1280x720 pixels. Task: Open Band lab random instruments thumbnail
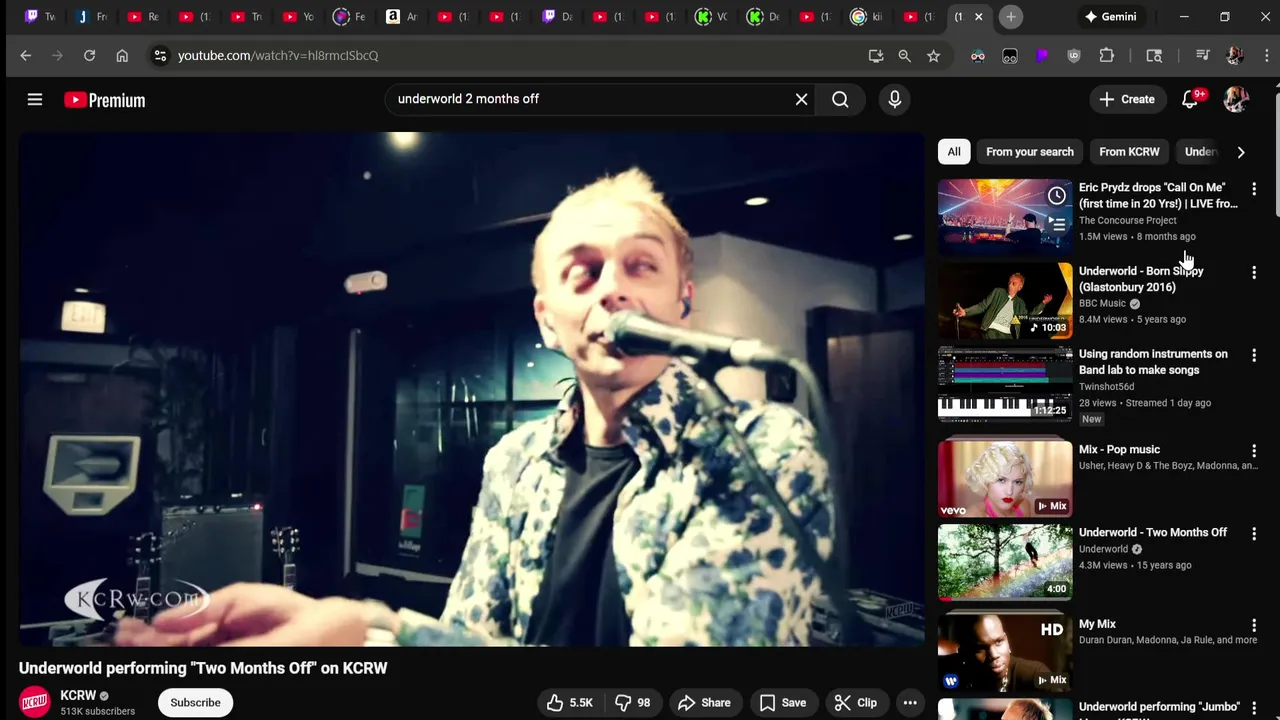(x=1005, y=383)
